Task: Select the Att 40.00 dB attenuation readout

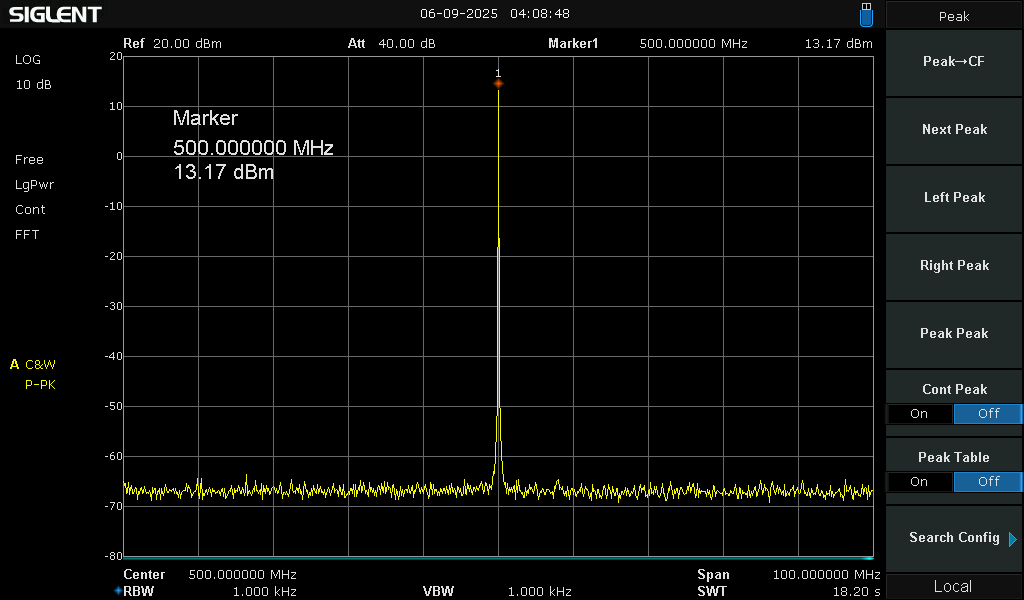Action: click(x=406, y=44)
